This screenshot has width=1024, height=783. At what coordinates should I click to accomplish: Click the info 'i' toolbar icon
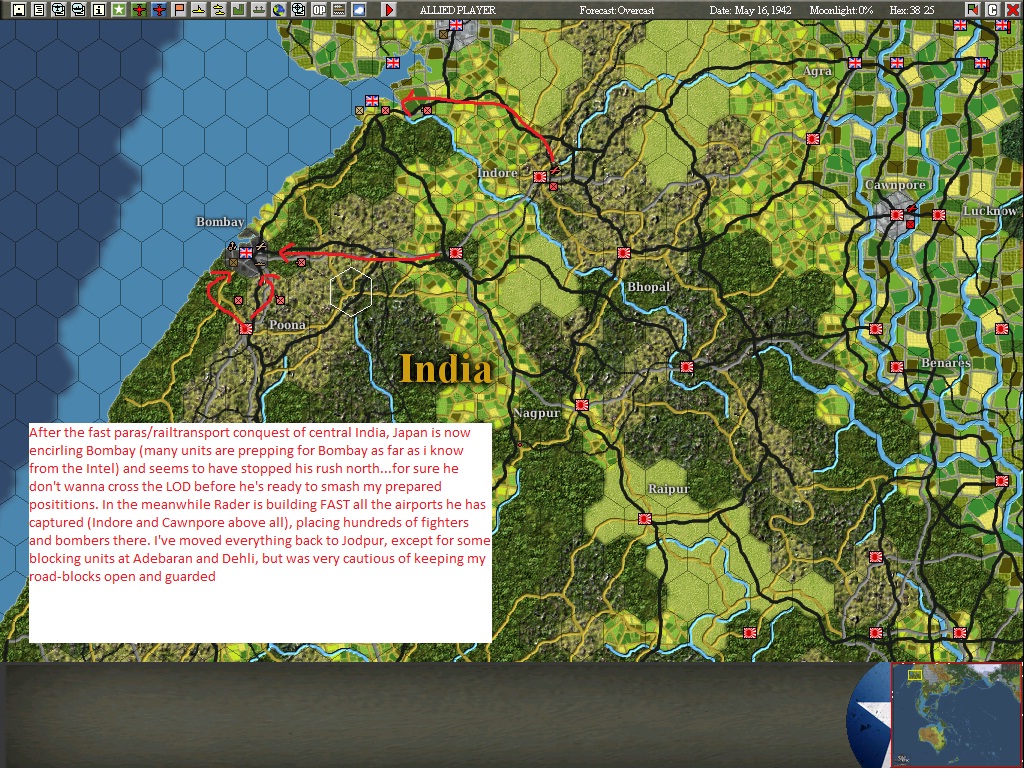point(99,9)
